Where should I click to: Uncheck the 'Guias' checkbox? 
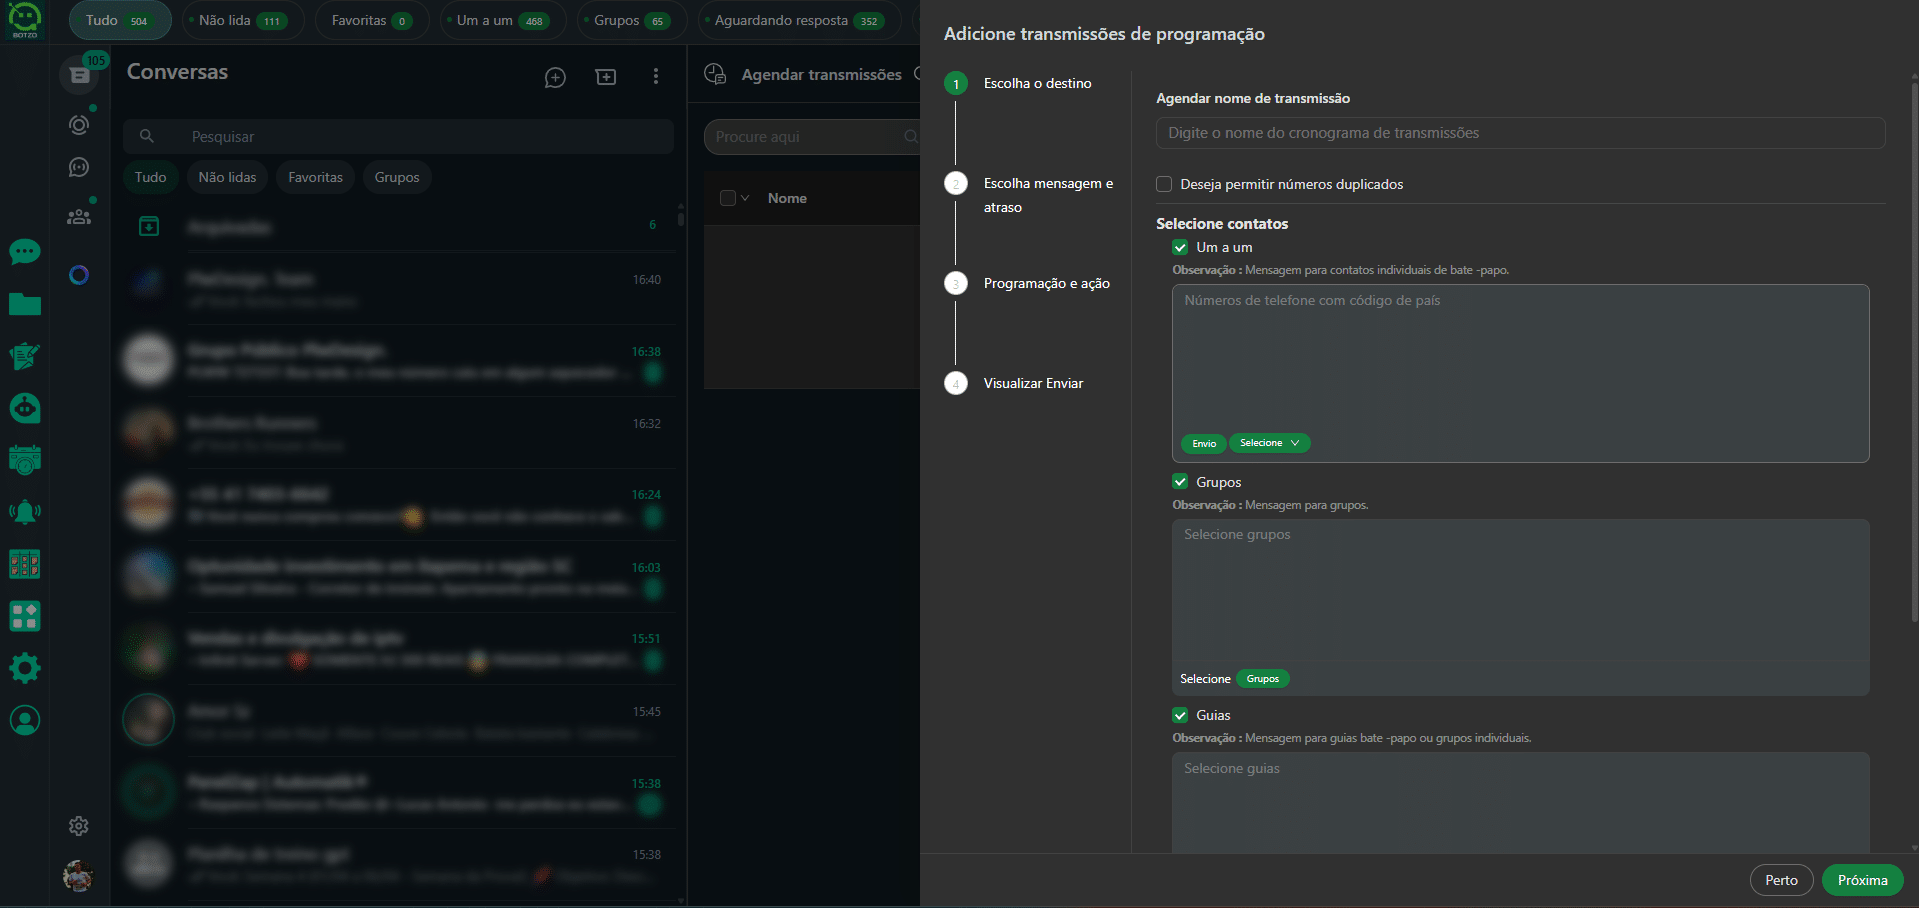[1180, 715]
